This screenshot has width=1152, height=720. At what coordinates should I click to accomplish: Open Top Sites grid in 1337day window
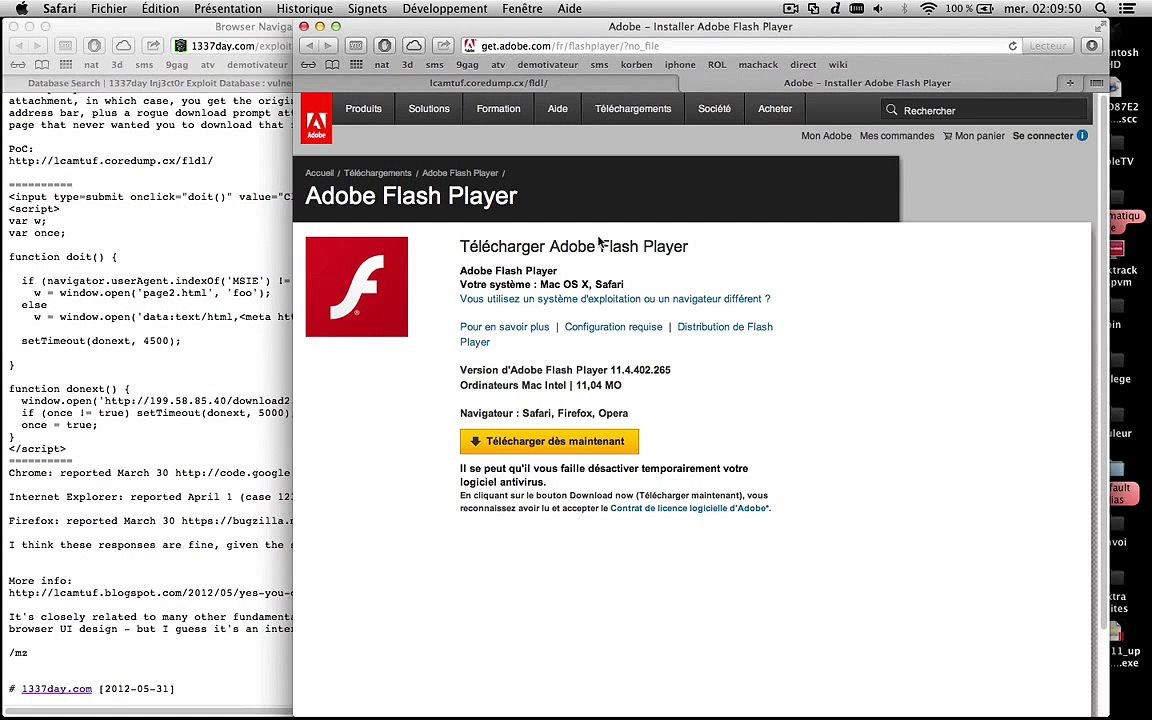[x=65, y=65]
